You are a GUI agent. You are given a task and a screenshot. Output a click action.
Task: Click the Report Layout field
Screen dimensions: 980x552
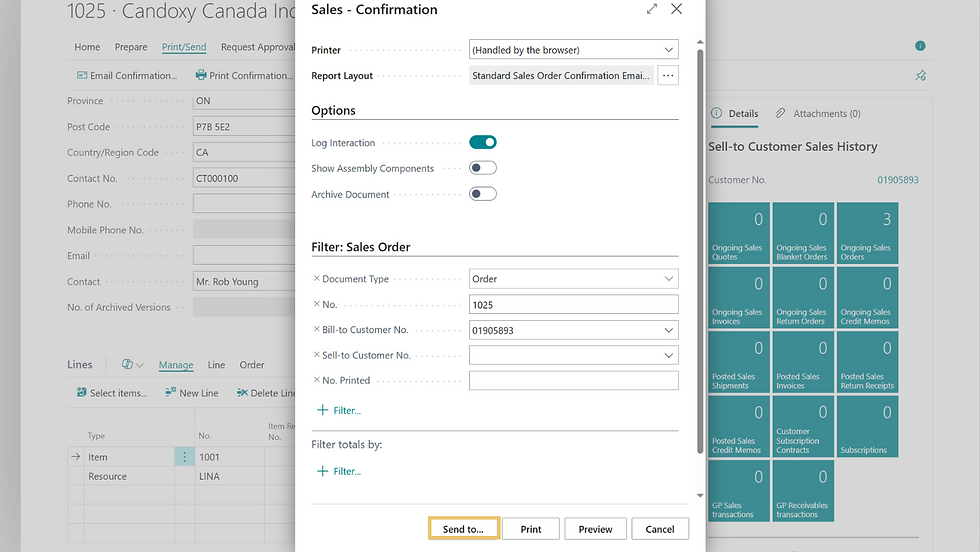click(561, 76)
